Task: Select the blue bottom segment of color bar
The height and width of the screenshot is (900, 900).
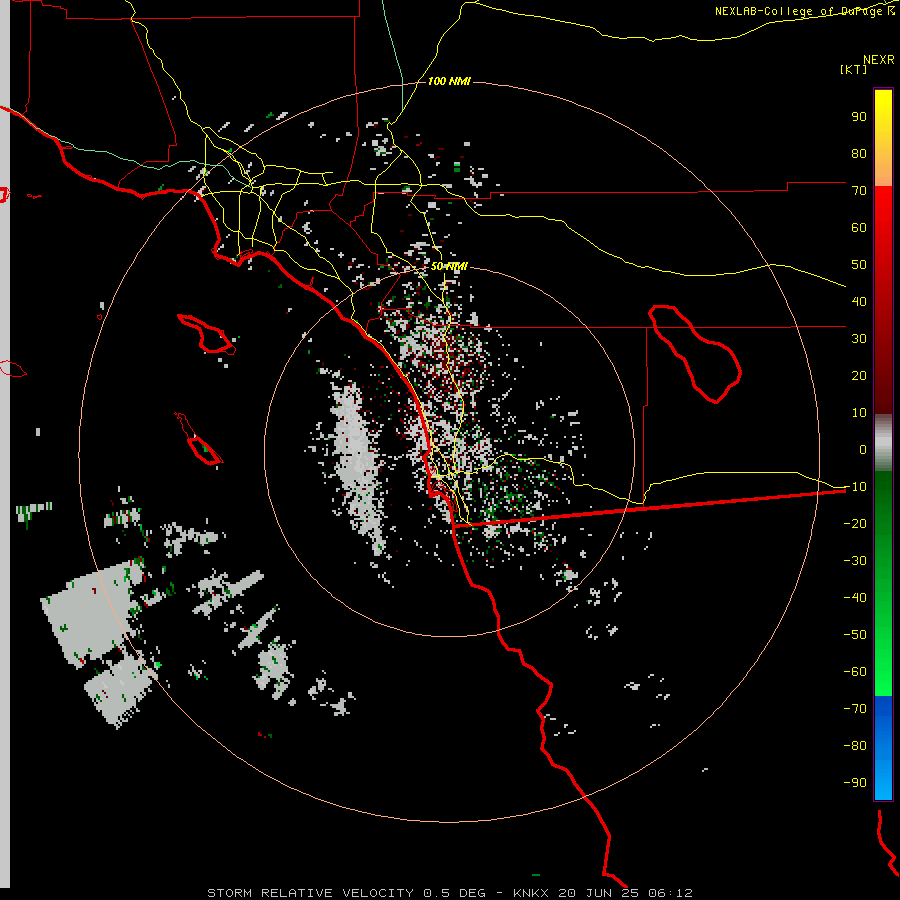Action: 883,748
